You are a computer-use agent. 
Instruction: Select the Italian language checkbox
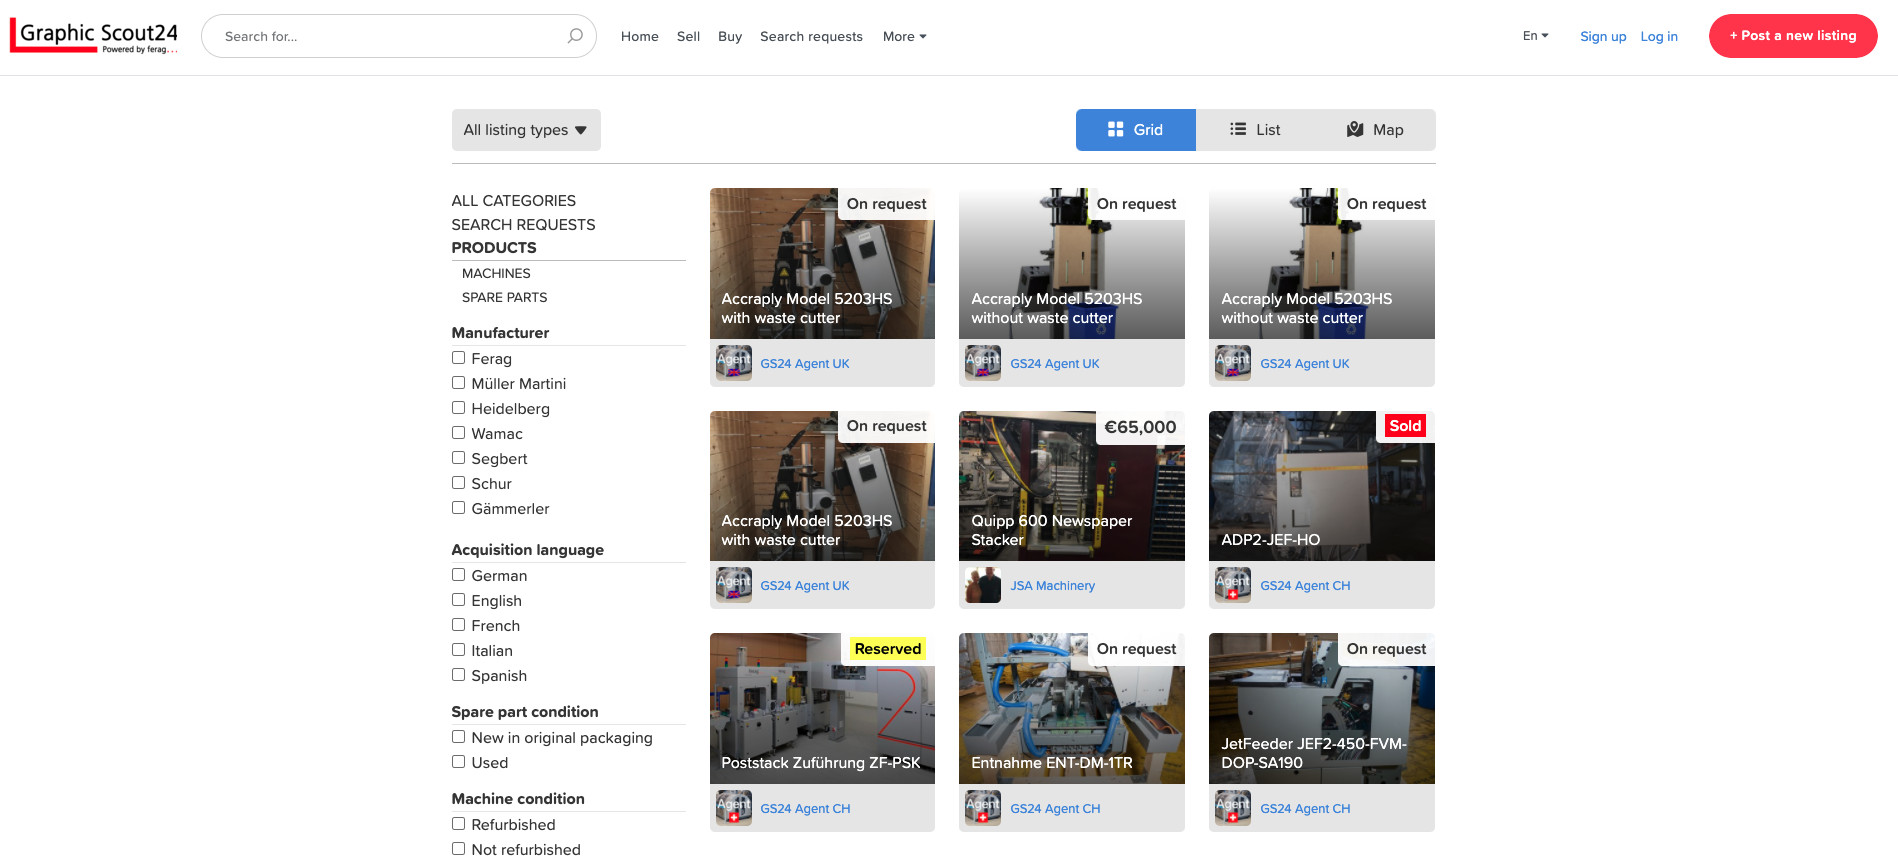pos(458,650)
